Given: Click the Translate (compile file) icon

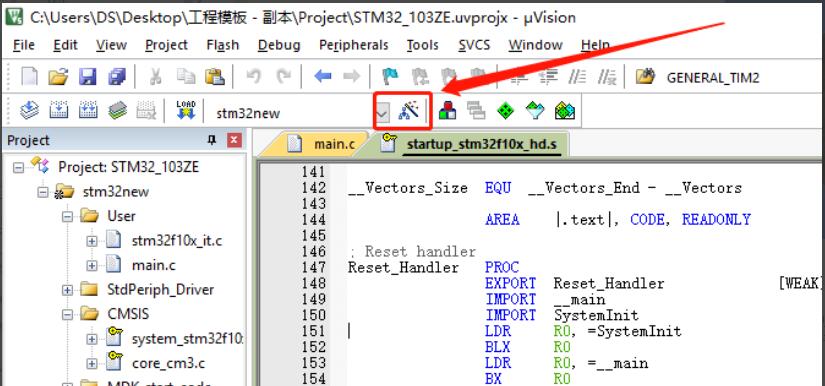Looking at the screenshot, I should 29,110.
